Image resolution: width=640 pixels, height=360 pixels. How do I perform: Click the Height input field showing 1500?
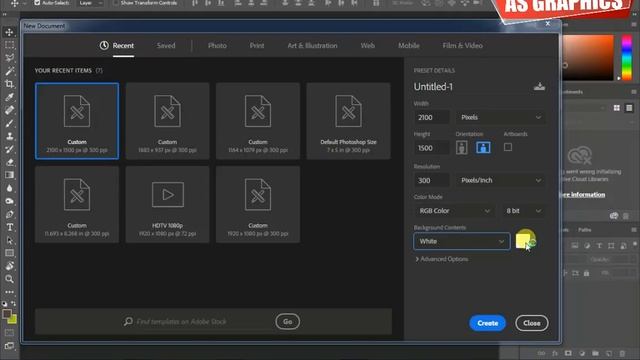pyautogui.click(x=431, y=148)
